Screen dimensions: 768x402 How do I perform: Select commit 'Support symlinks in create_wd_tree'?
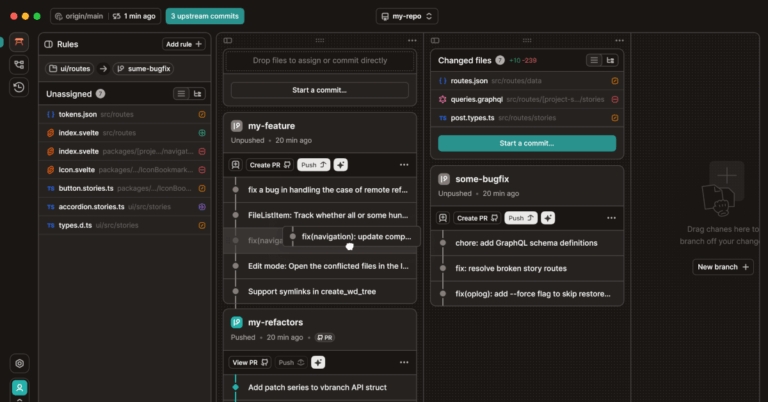click(320, 292)
